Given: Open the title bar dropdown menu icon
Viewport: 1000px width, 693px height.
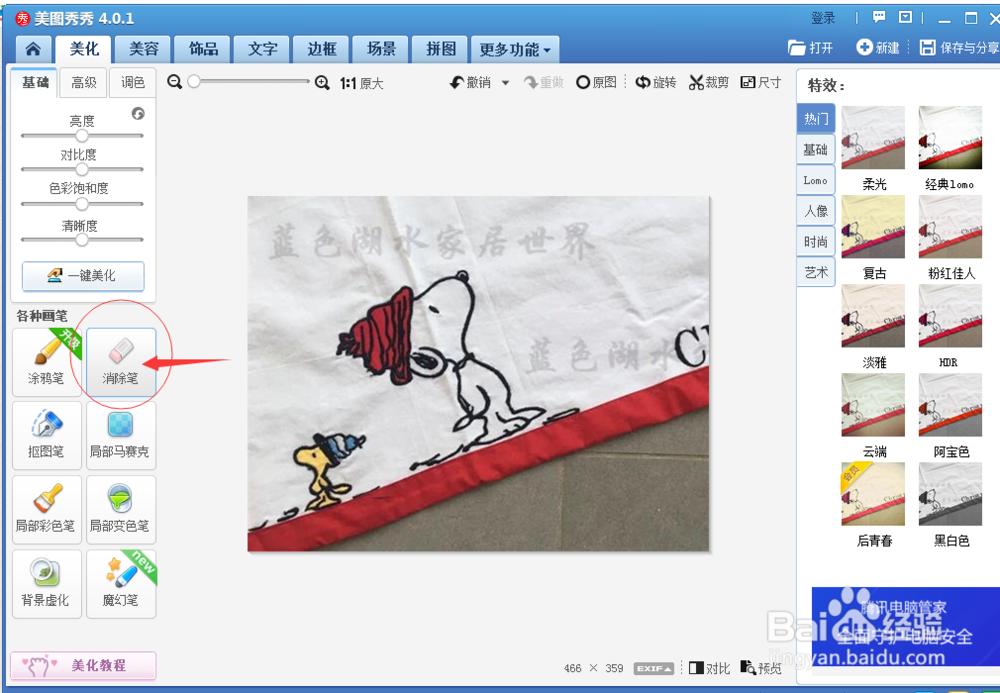Looking at the screenshot, I should click(x=905, y=17).
